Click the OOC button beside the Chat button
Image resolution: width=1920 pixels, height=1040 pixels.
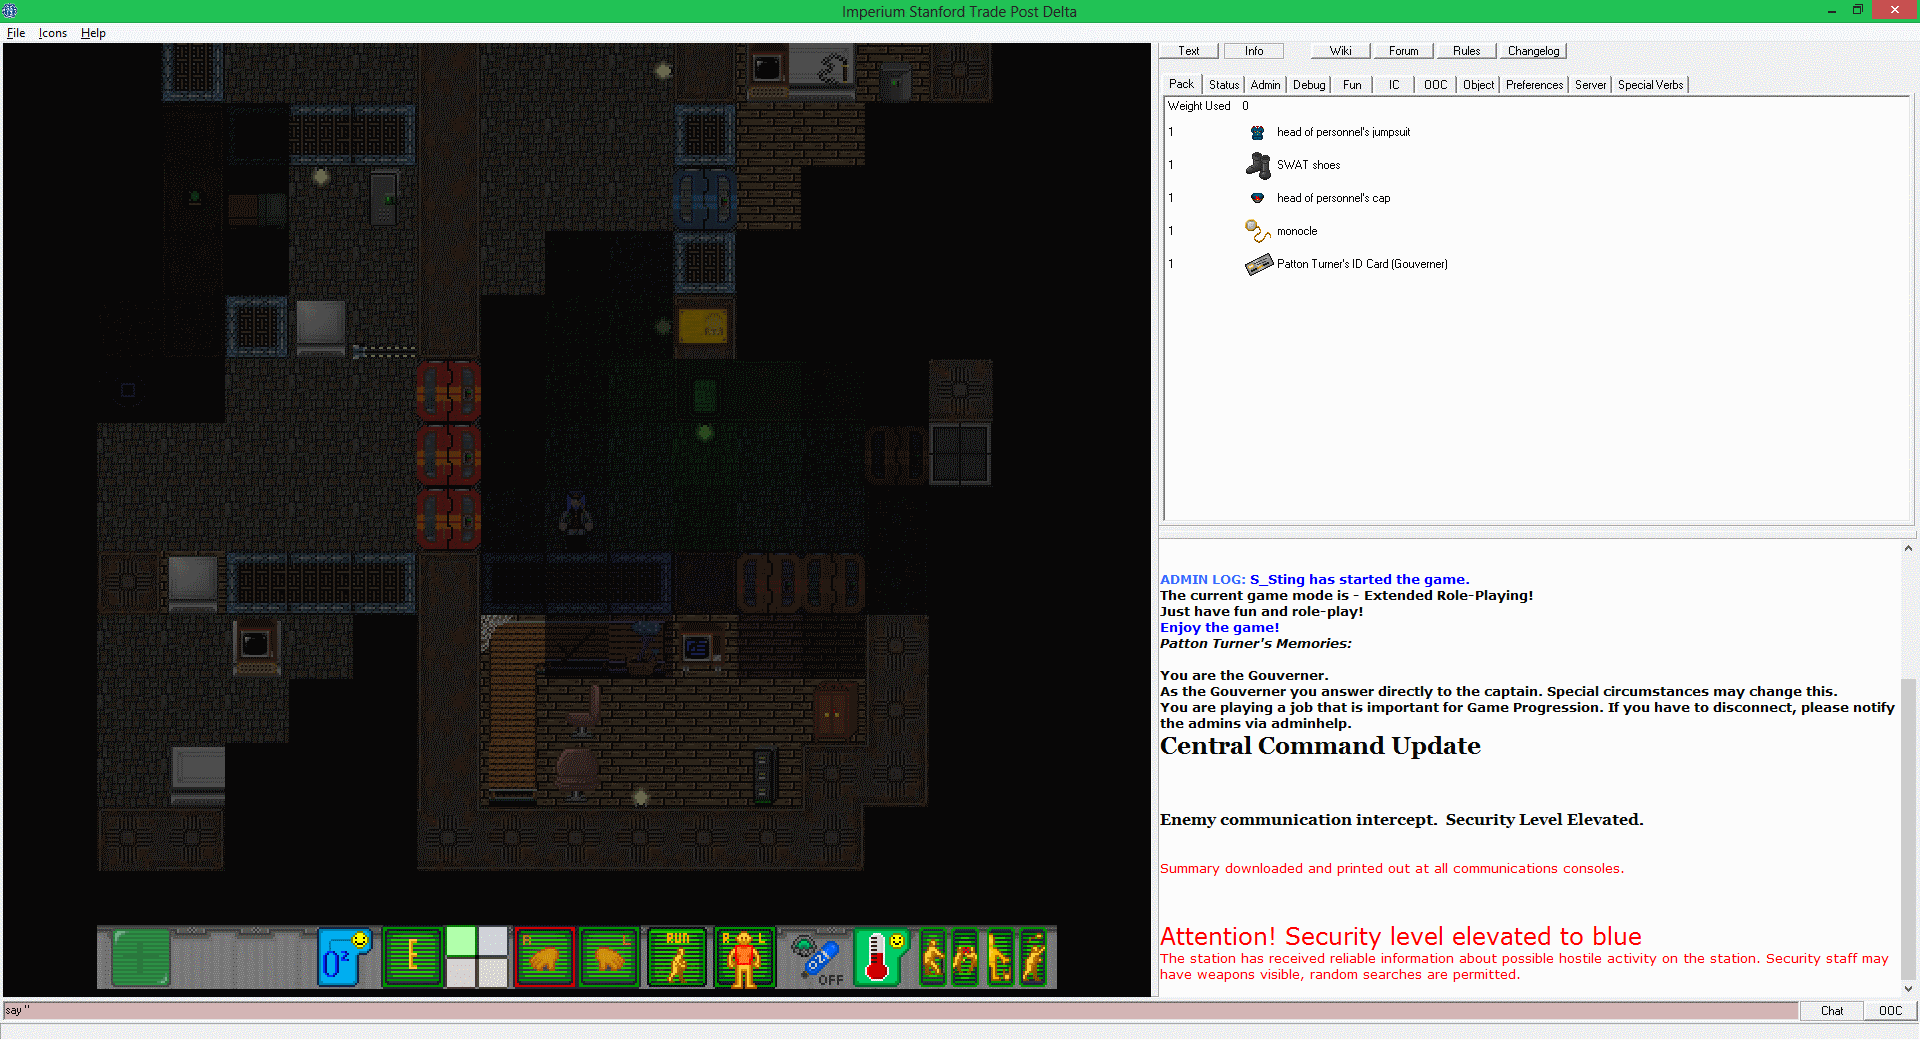pos(1890,1011)
